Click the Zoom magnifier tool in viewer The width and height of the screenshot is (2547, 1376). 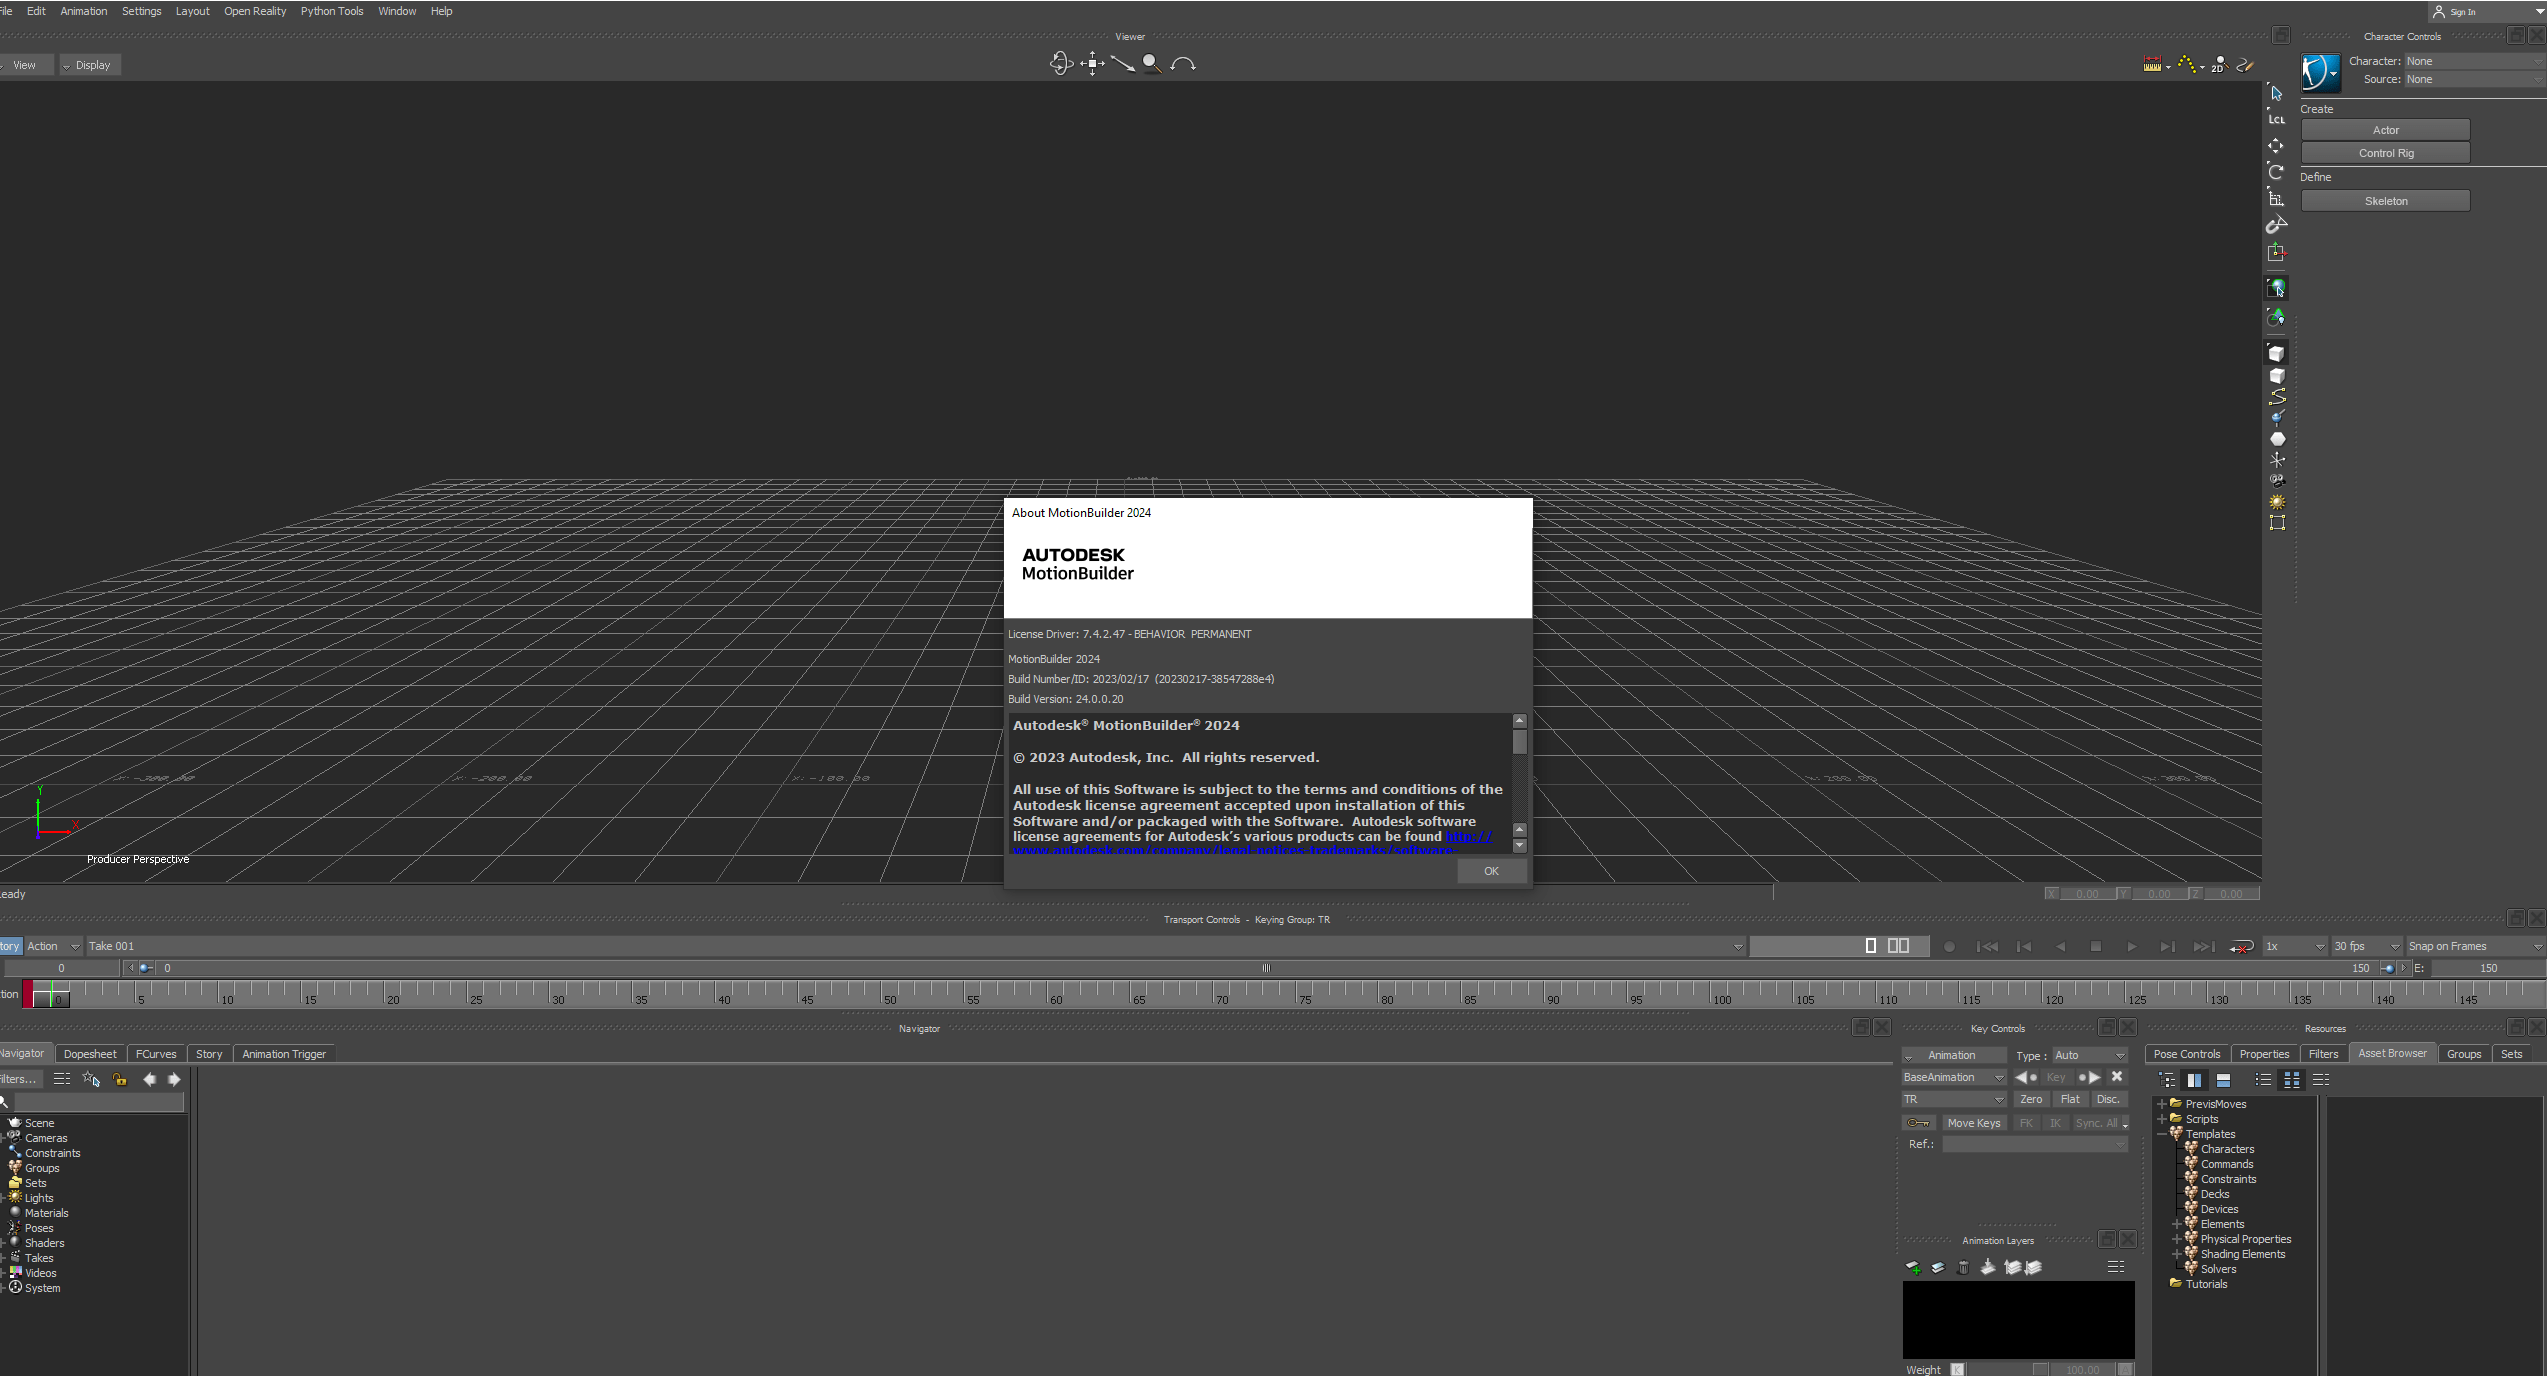click(1152, 64)
